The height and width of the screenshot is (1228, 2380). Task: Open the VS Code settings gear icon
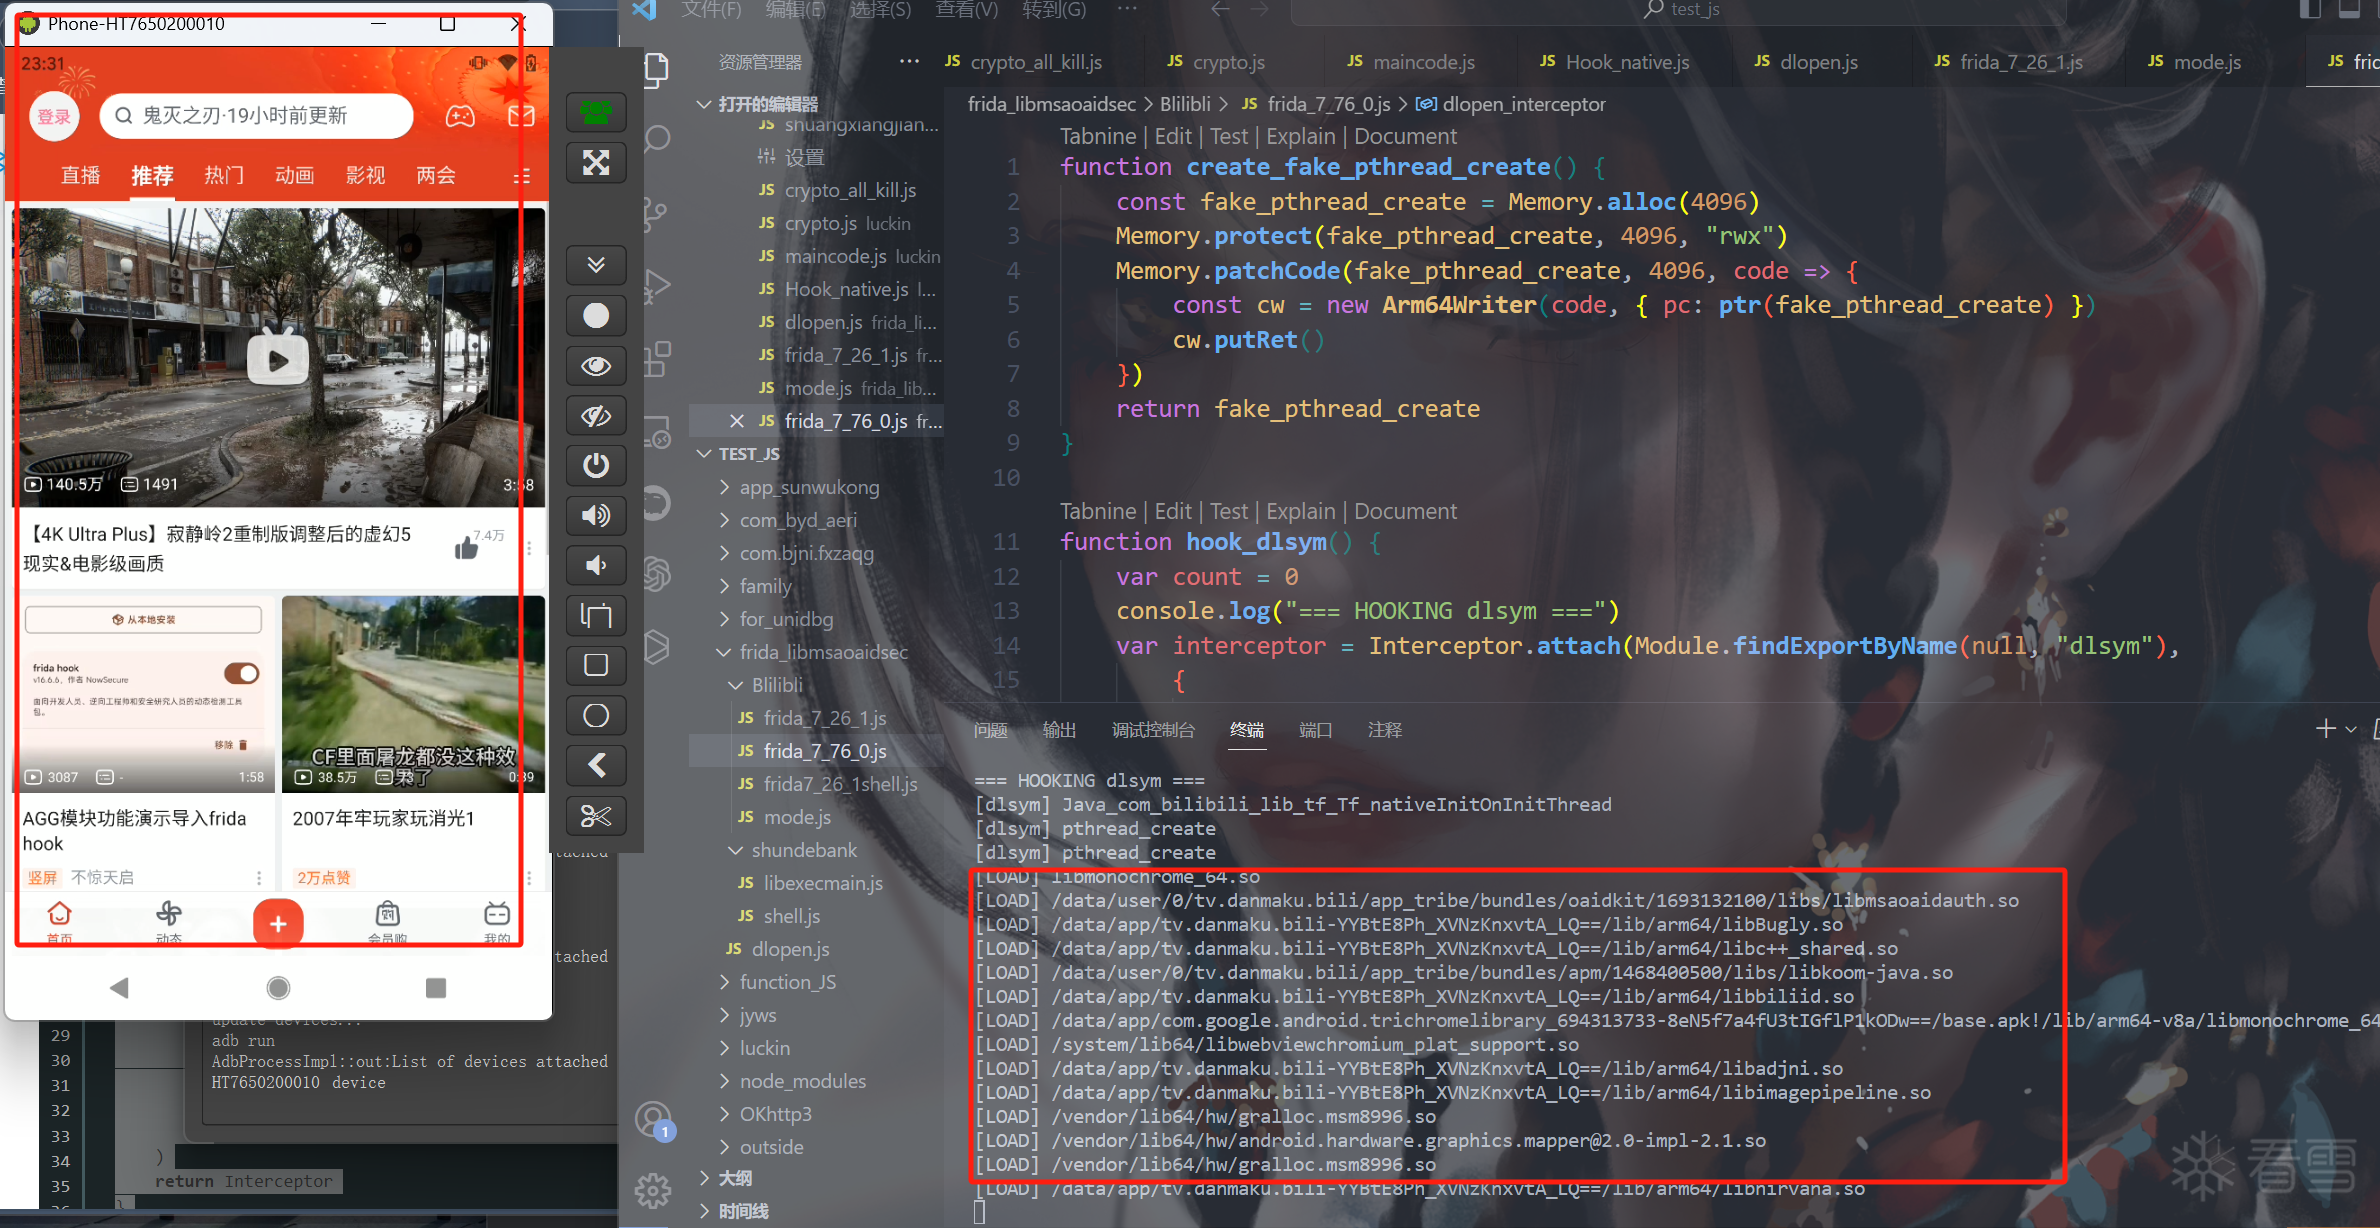click(x=654, y=1190)
